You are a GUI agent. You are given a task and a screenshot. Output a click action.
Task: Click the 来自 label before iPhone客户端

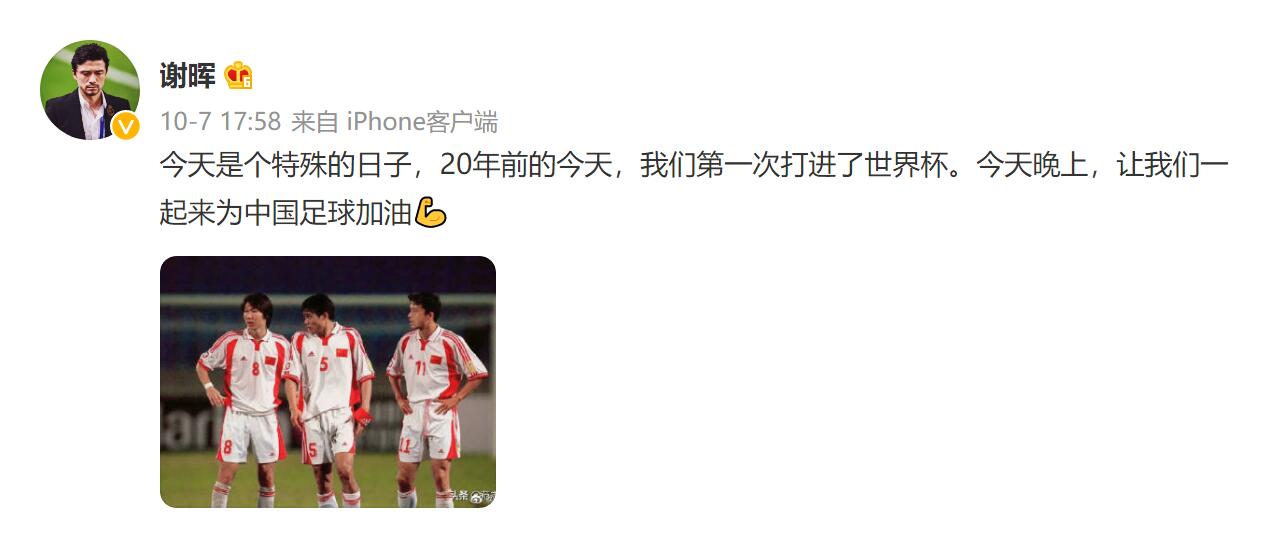(315, 122)
